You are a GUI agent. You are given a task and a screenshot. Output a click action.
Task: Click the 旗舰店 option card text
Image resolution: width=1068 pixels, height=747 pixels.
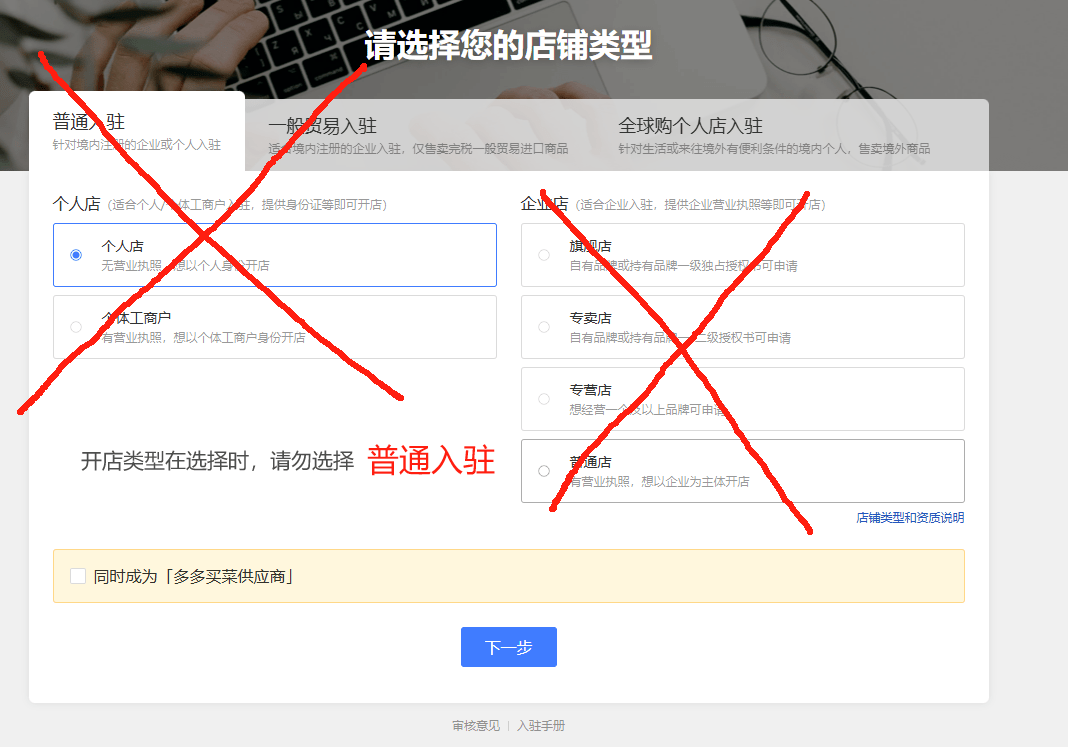(591, 246)
